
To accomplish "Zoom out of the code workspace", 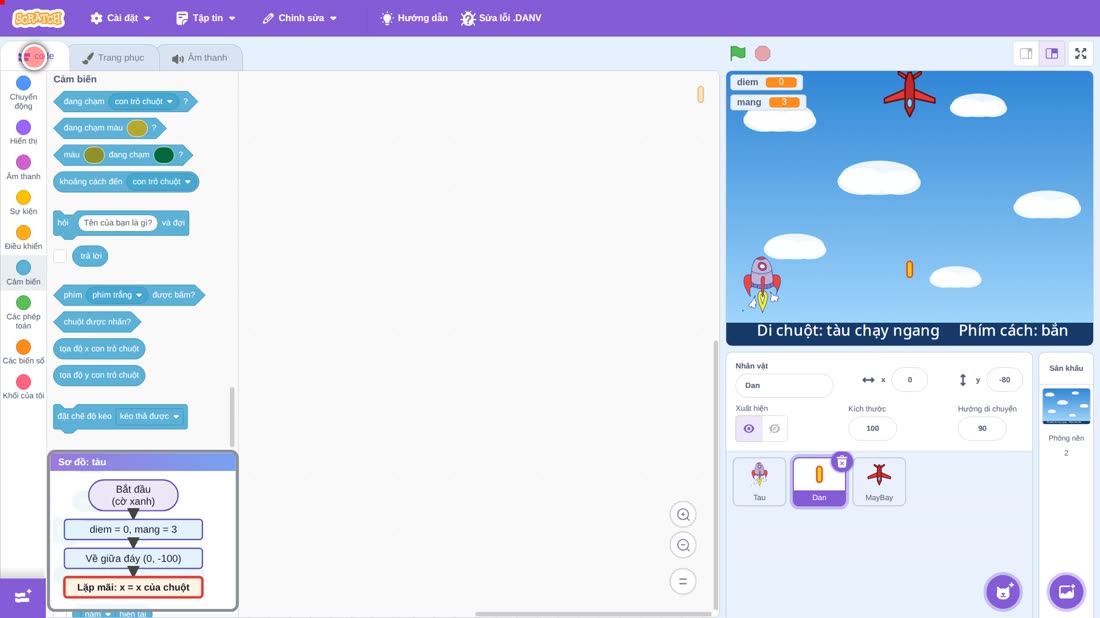I will 683,545.
